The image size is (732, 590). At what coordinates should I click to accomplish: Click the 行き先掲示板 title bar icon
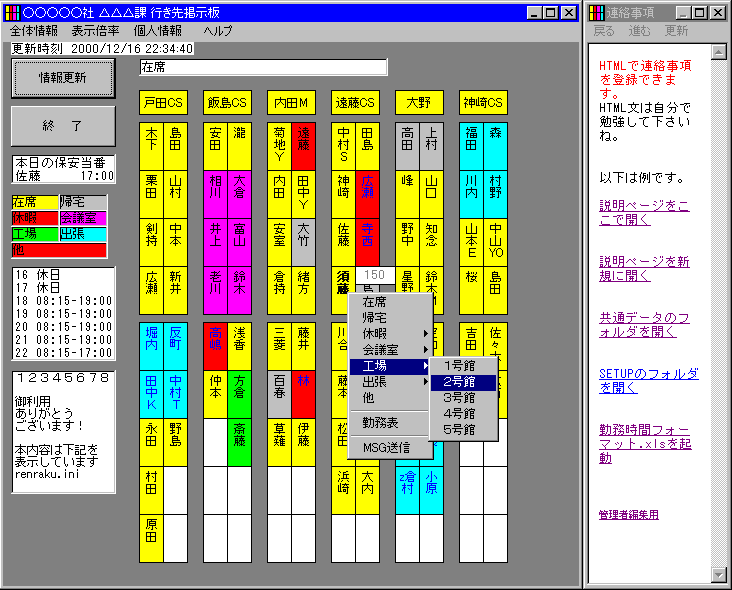click(x=13, y=13)
